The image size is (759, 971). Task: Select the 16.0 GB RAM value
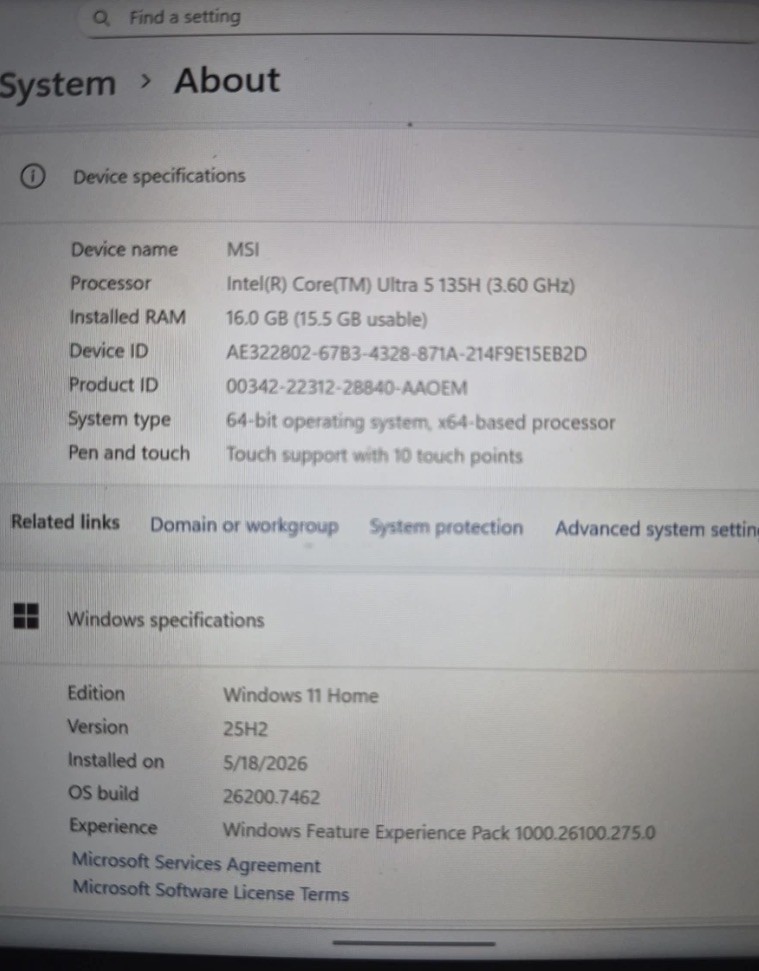[327, 320]
